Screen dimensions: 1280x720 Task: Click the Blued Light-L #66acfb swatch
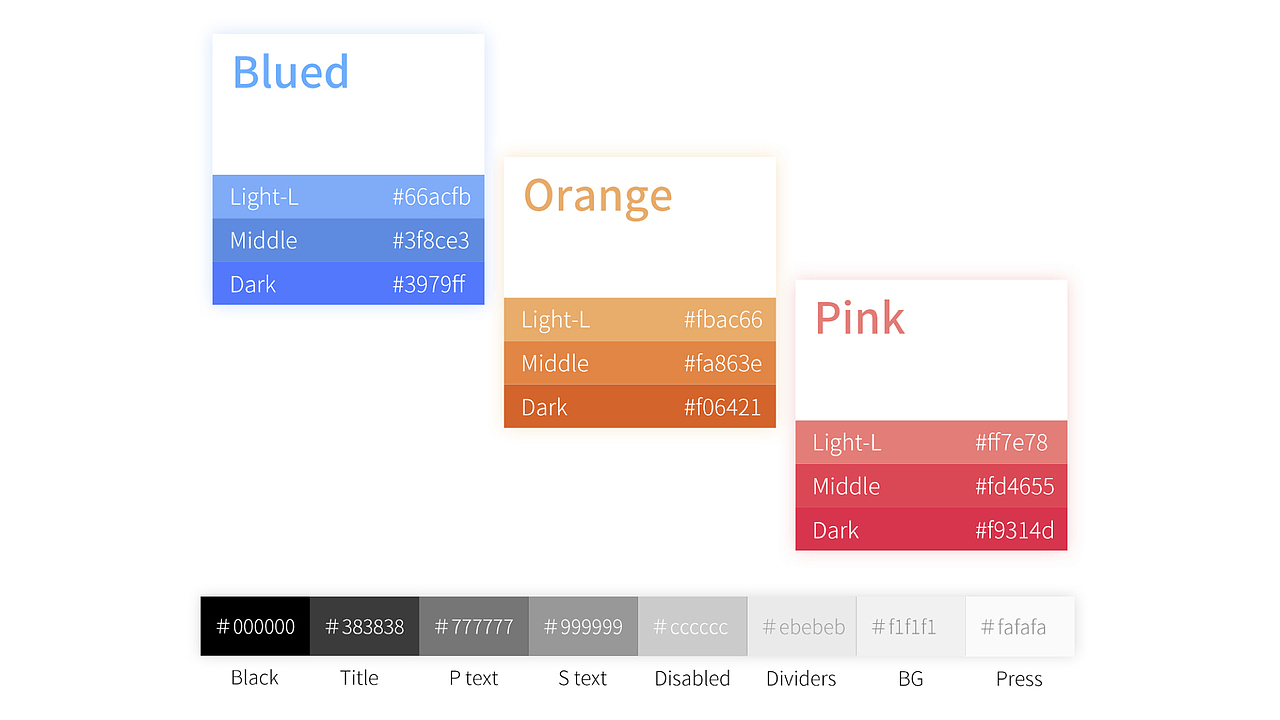(x=348, y=197)
